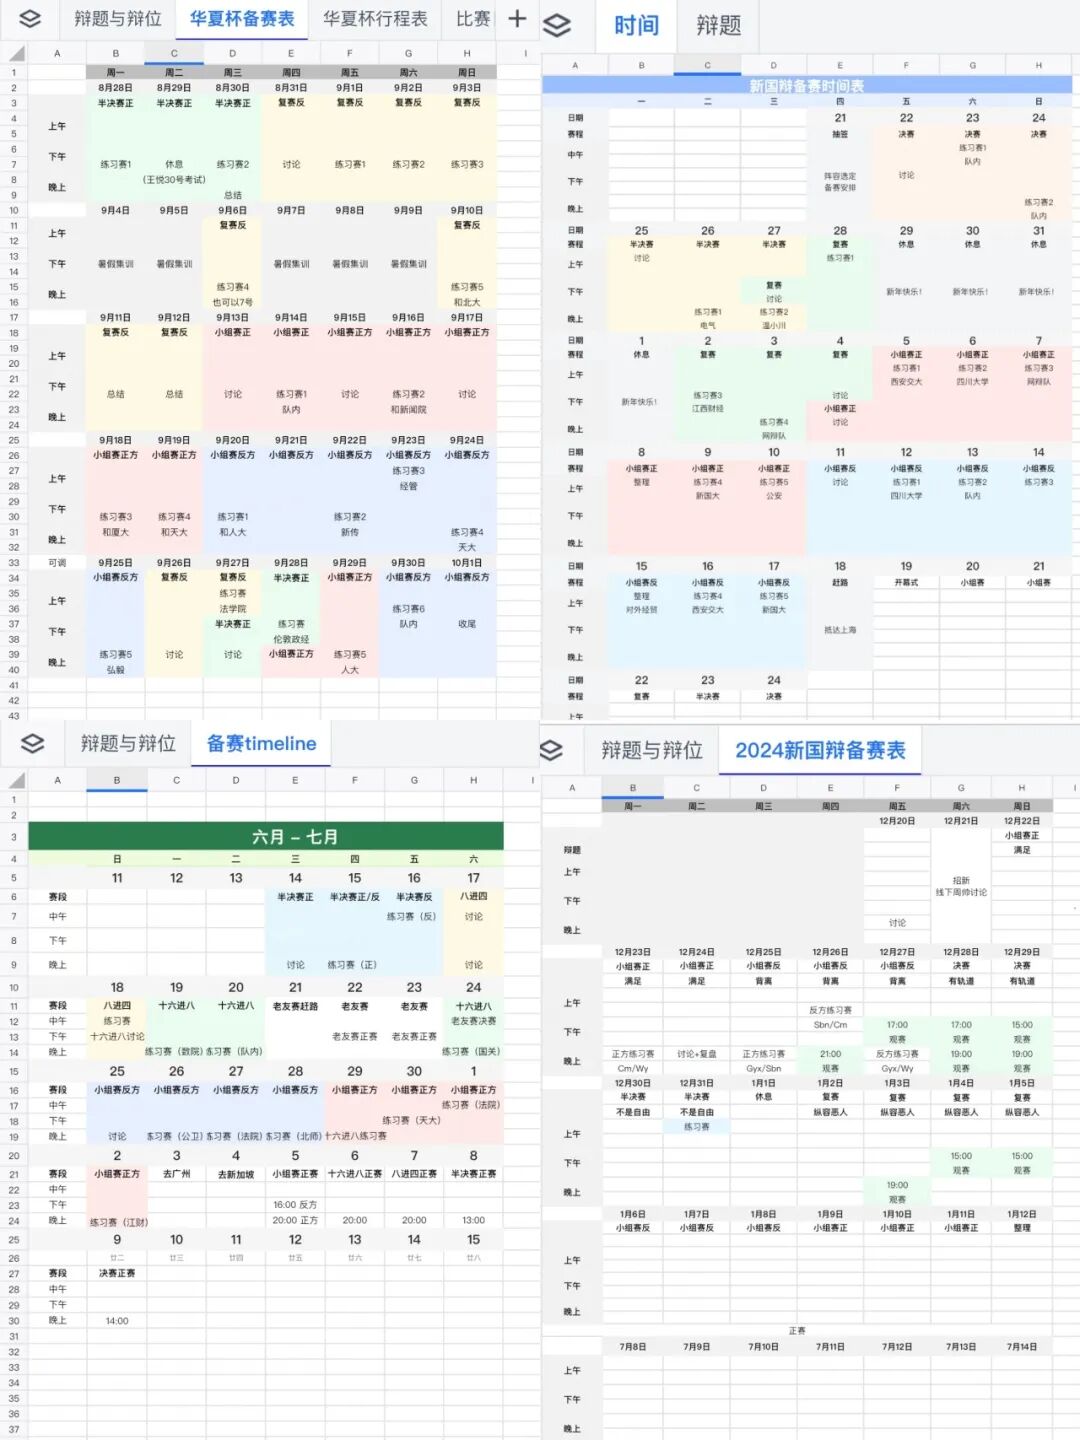Select the 开幕式 cell in the 时间 sheet
Viewport: 1080px width, 1440px height.
(x=908, y=581)
